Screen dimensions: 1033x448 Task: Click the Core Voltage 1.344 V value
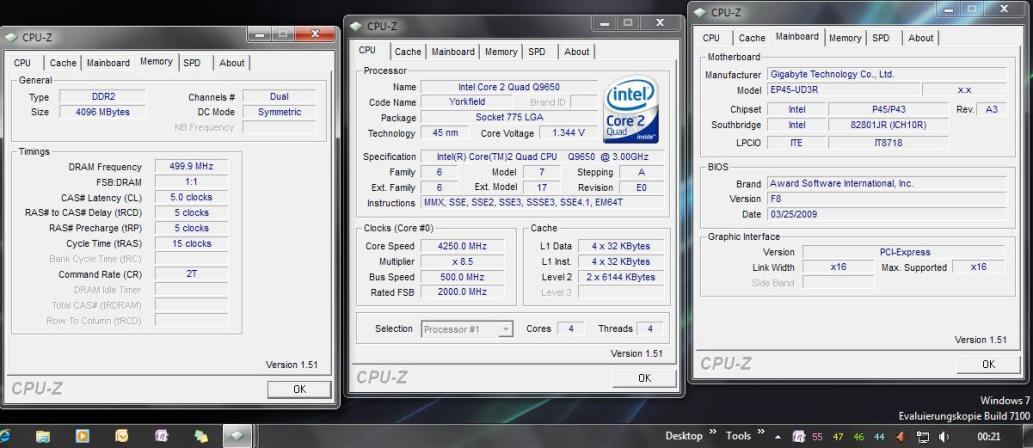tap(567, 133)
